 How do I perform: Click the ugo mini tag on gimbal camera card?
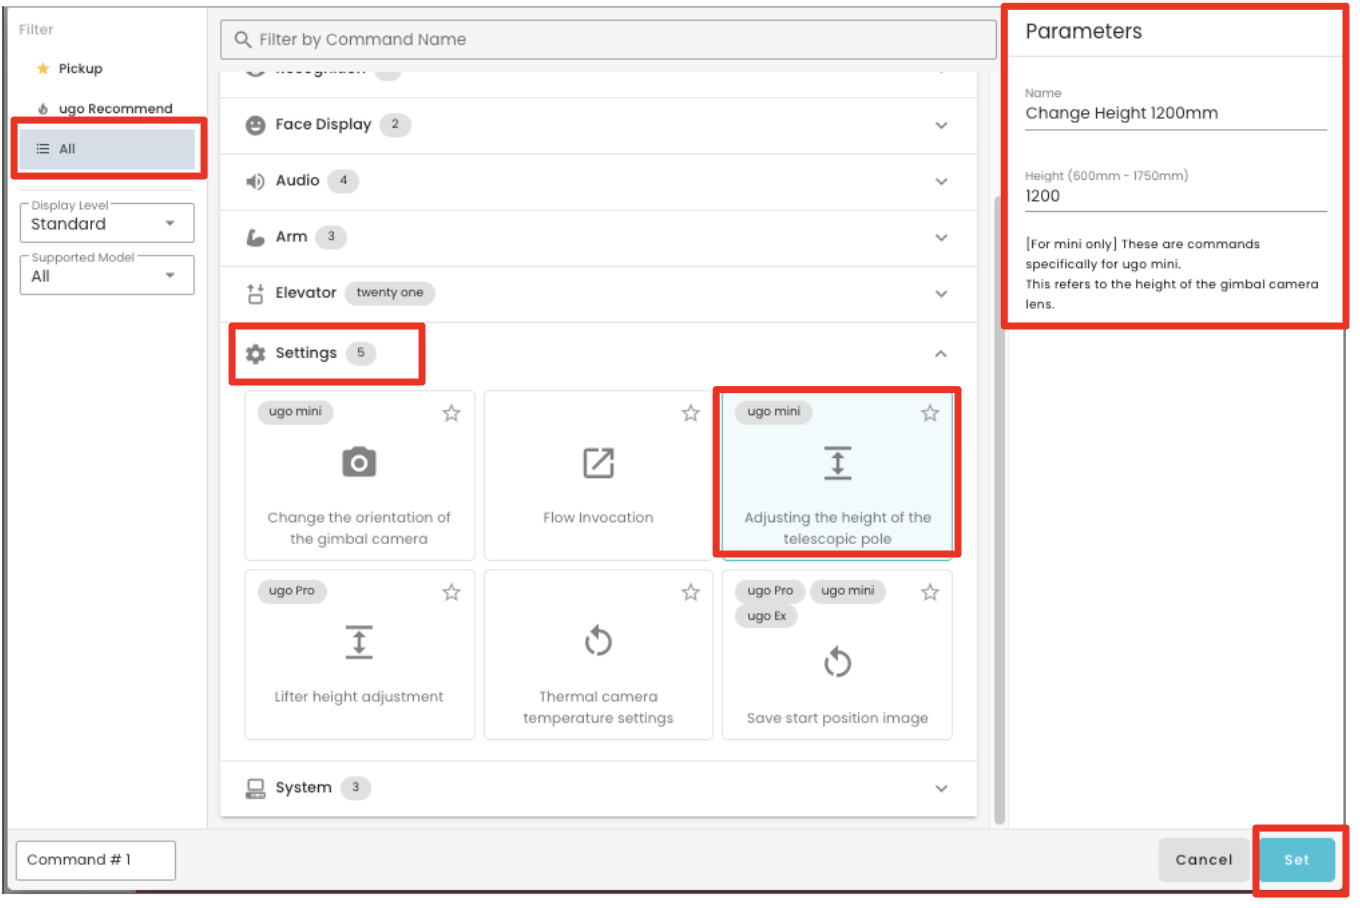tap(295, 412)
